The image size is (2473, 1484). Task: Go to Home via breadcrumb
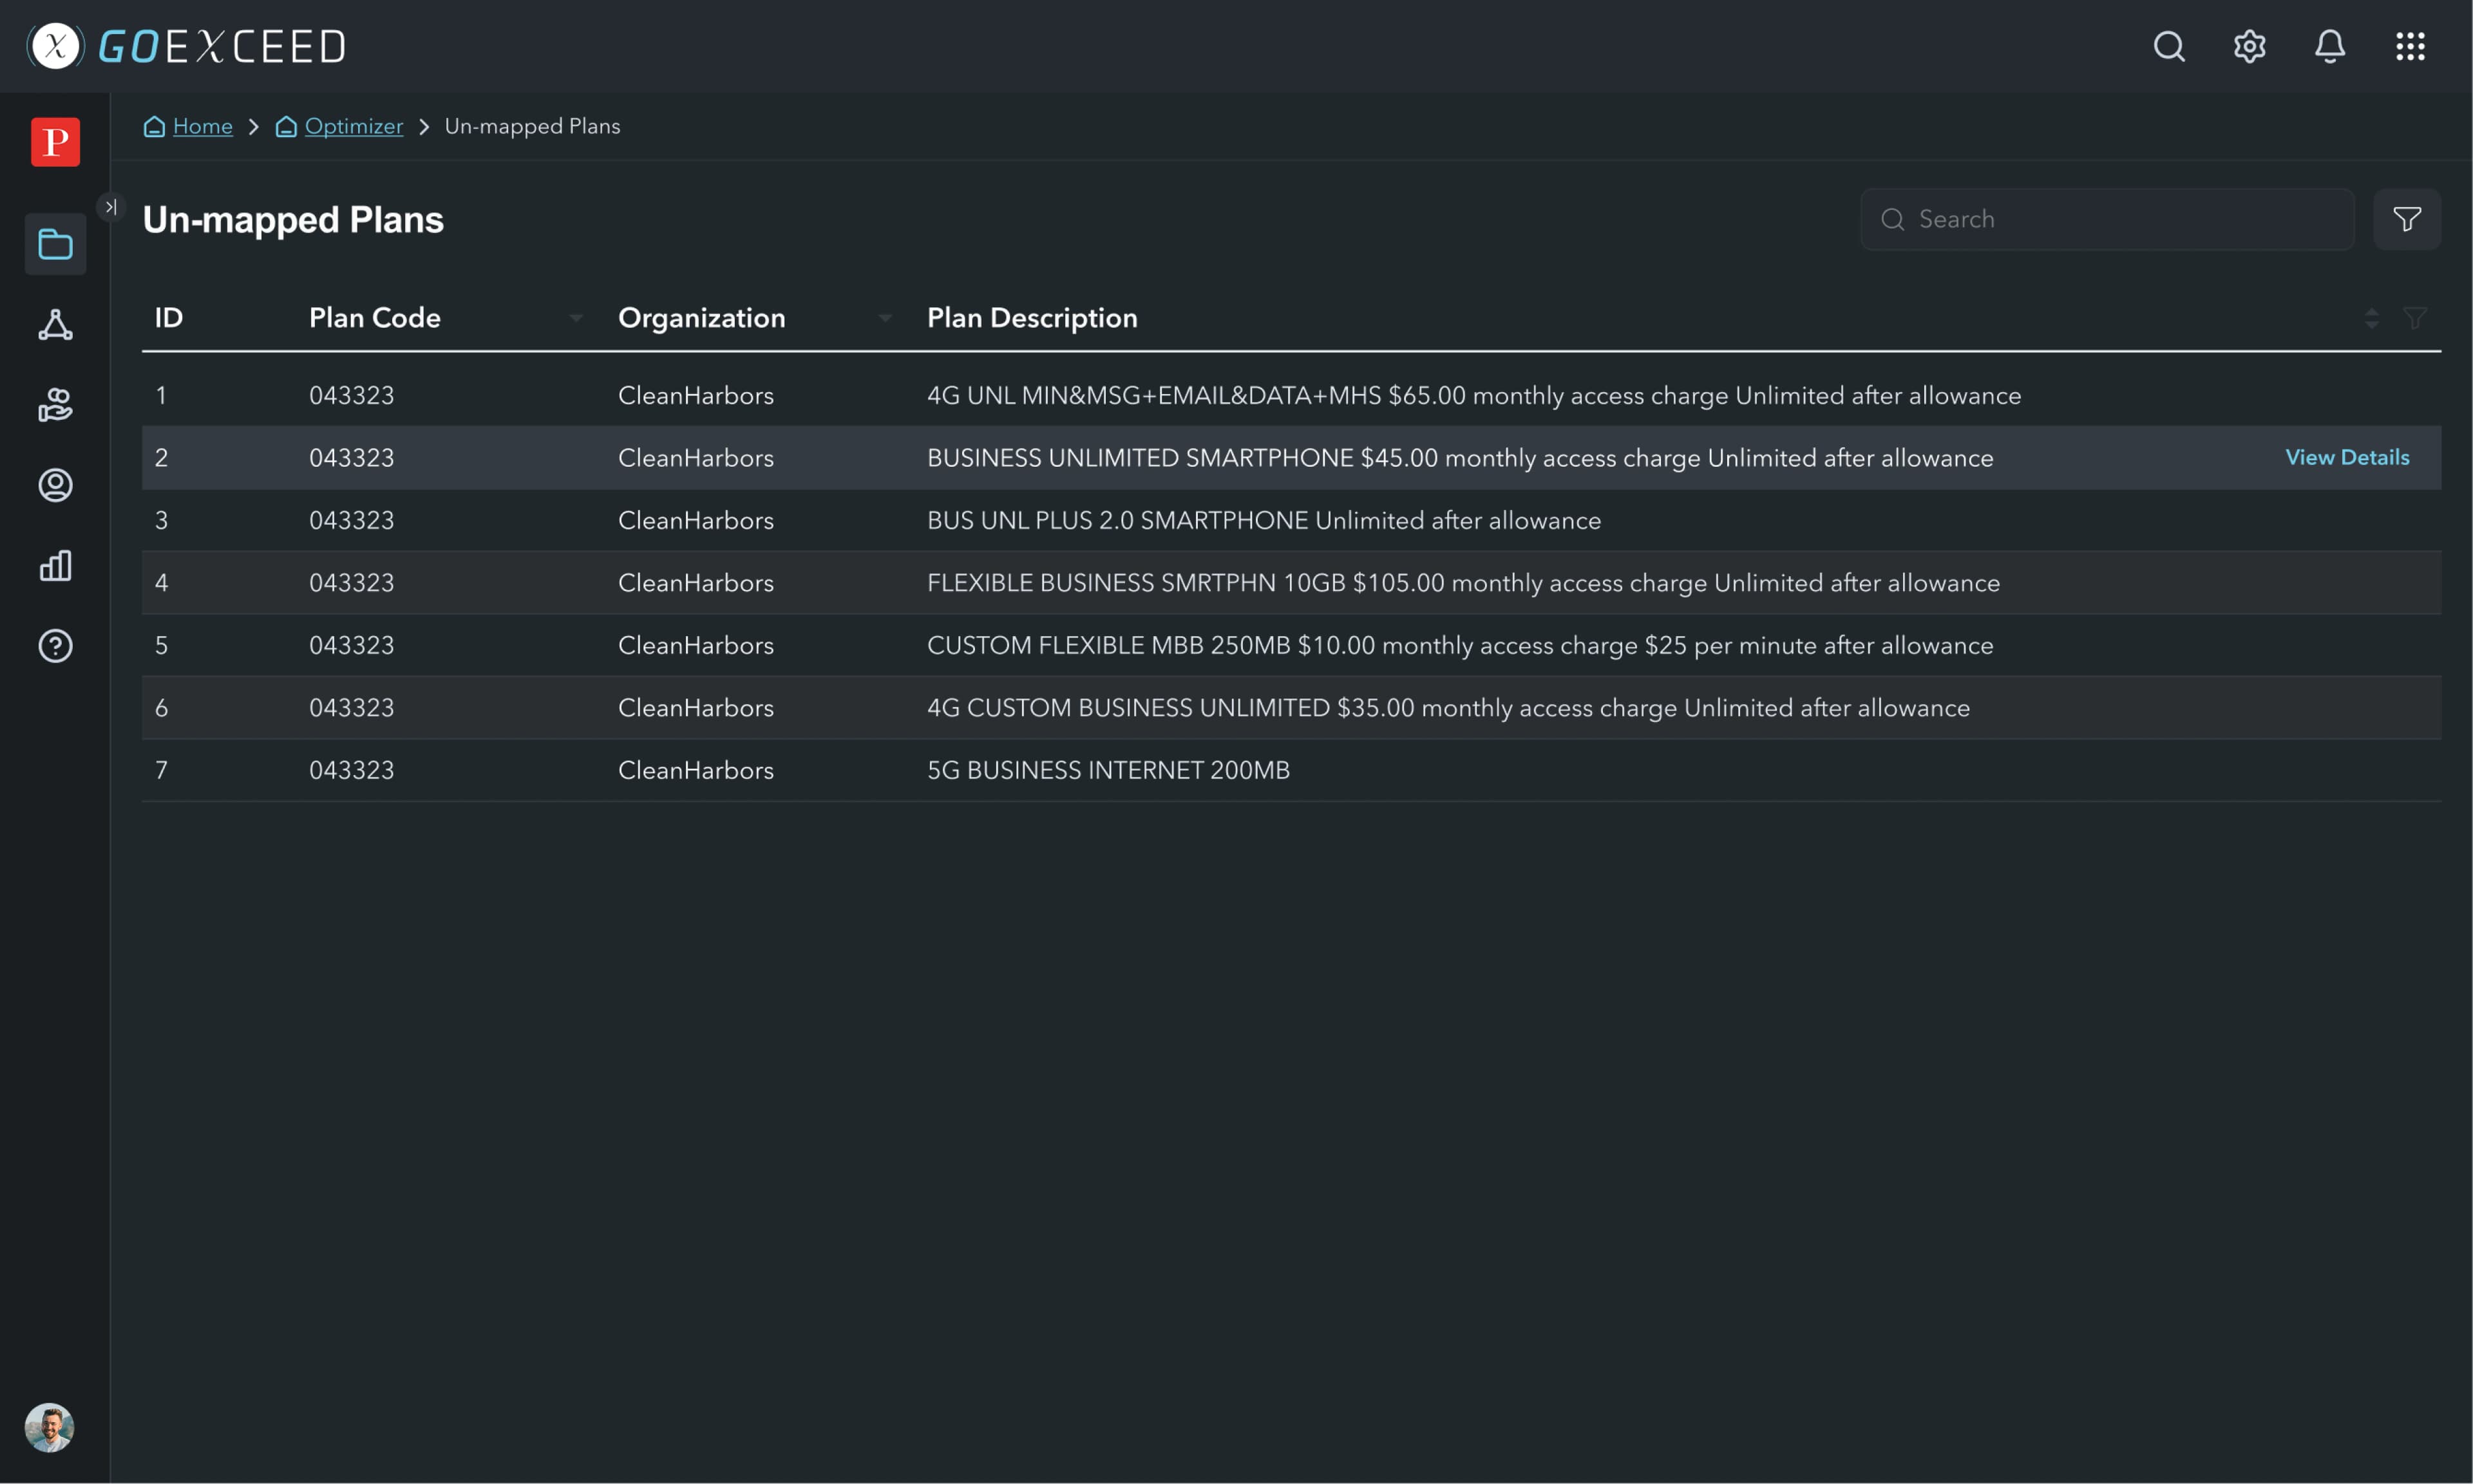[x=202, y=126]
